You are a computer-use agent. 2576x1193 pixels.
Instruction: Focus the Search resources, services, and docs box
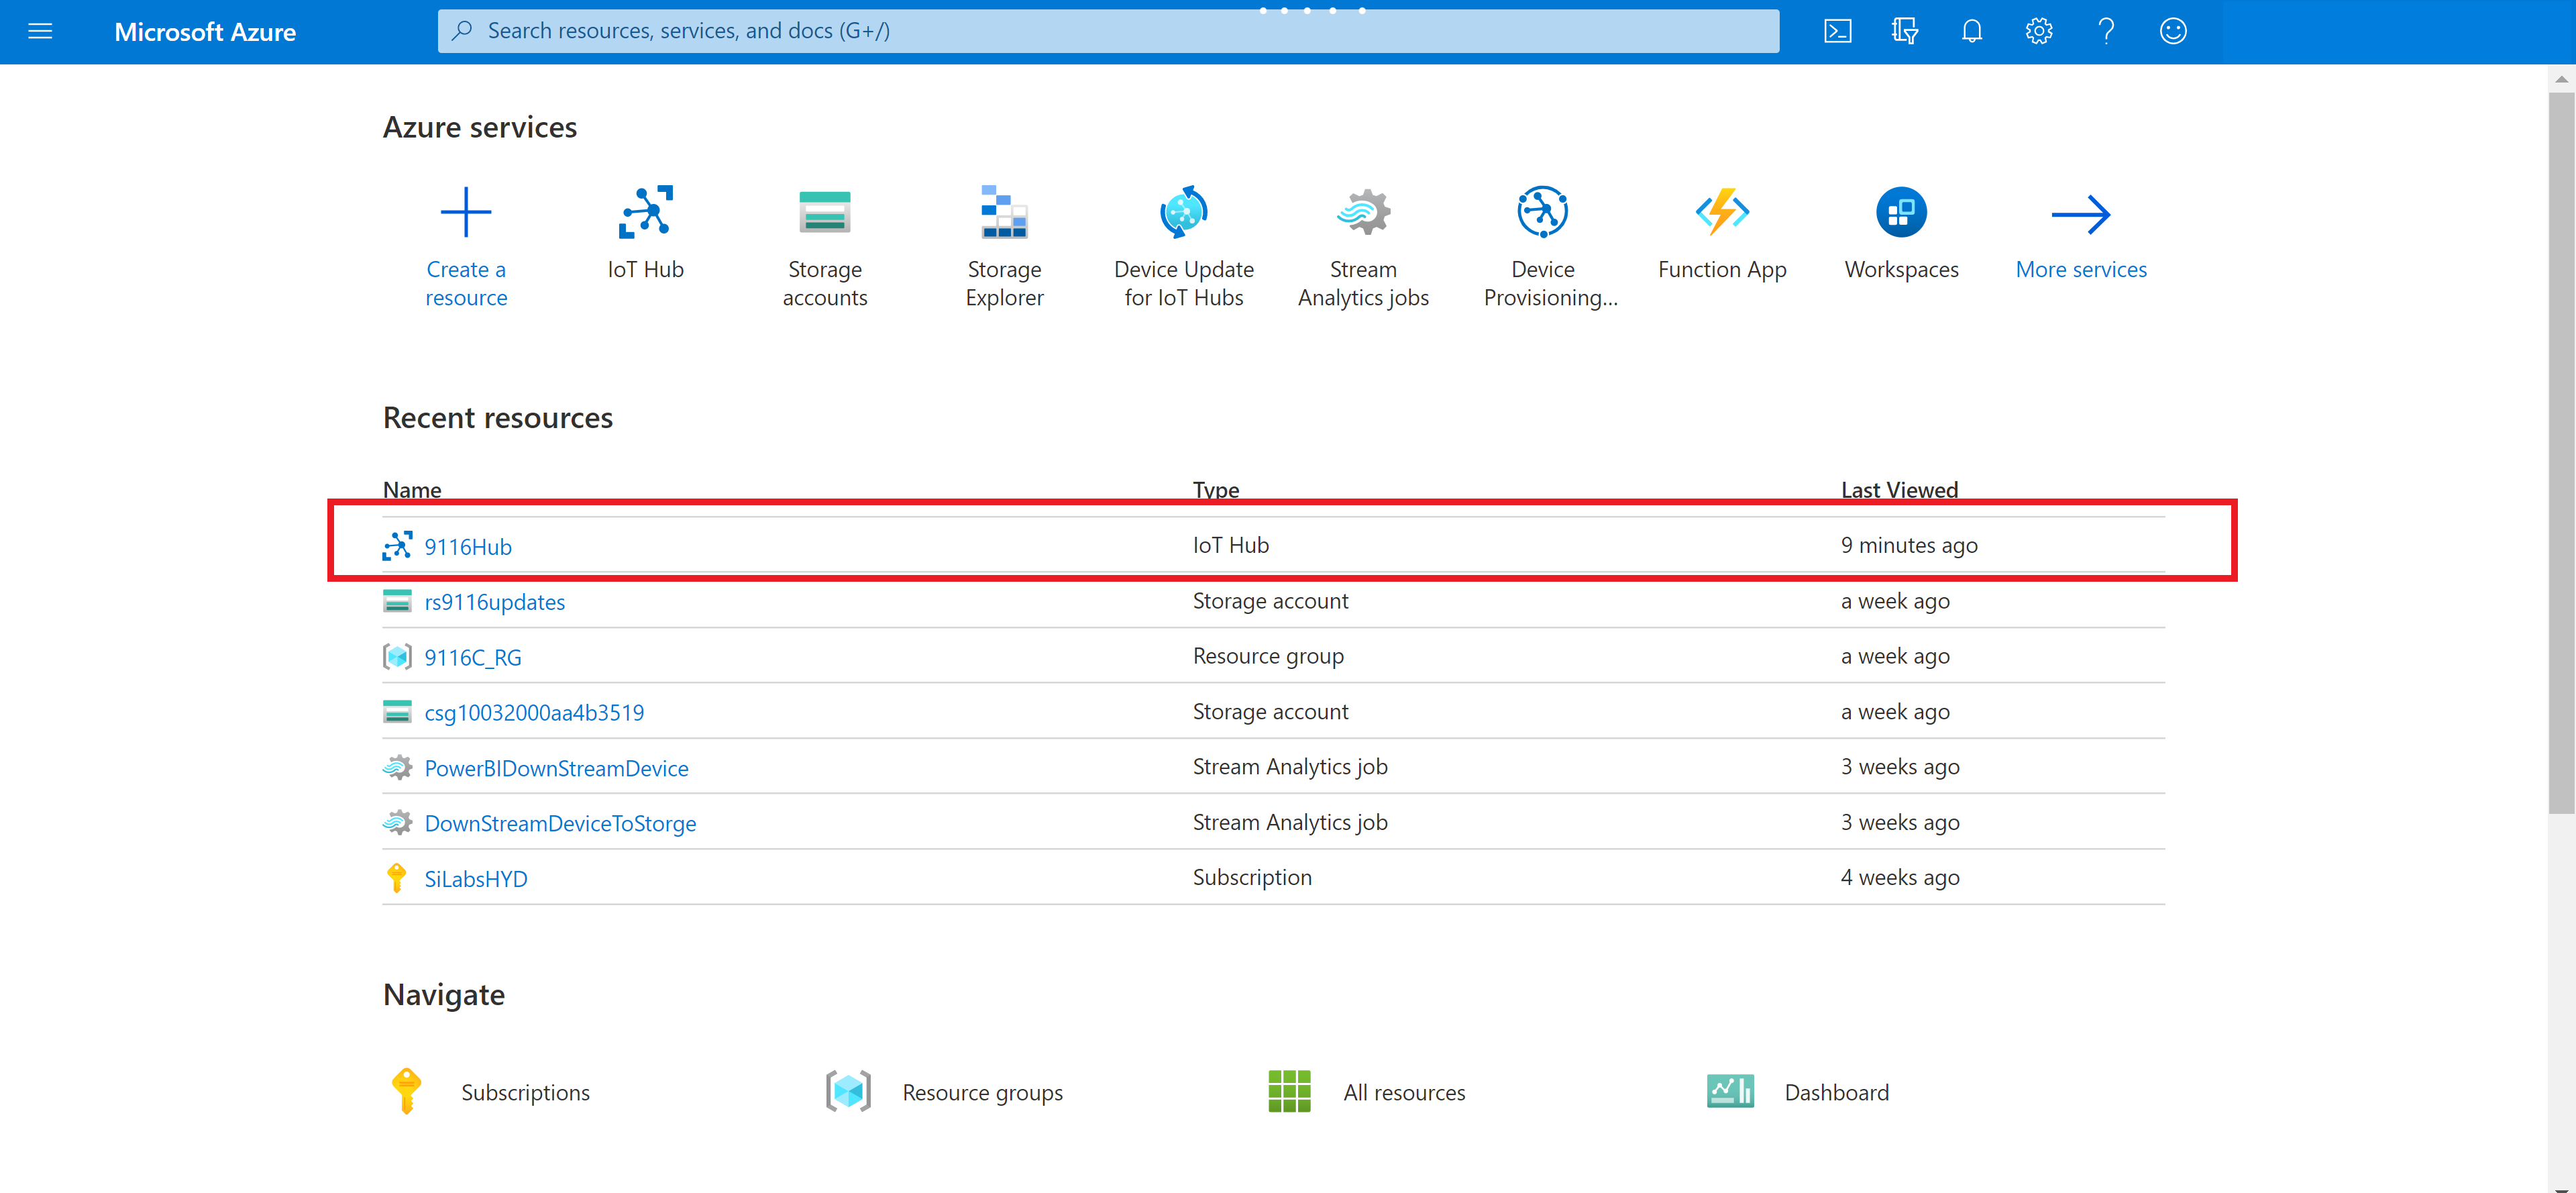coord(1108,31)
